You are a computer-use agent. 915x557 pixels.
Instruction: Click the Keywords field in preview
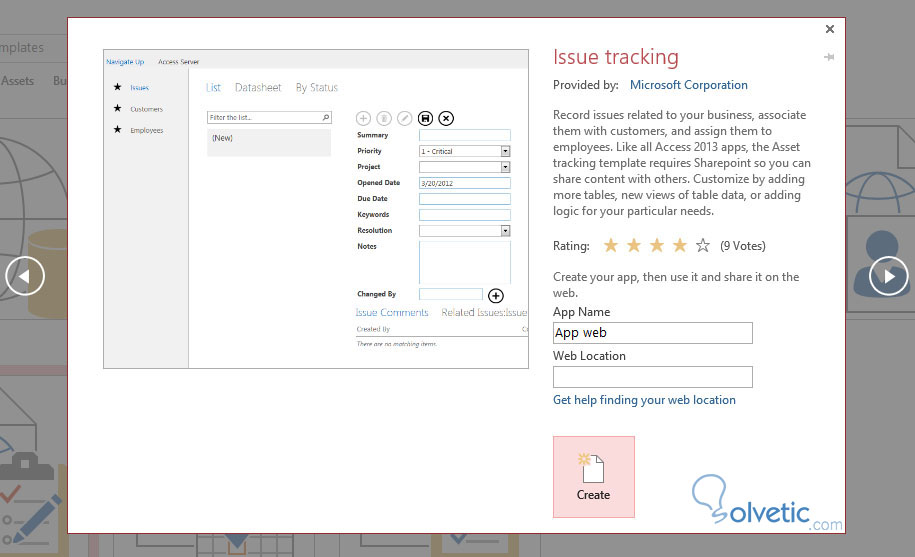[465, 215]
